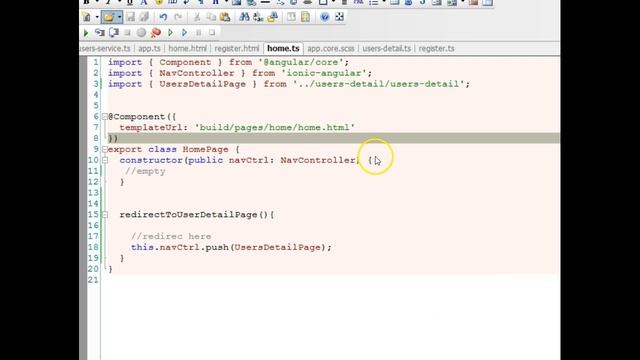640x360 pixels.
Task: Click the monitor icon in the run toolbar
Action: click(x=114, y=33)
